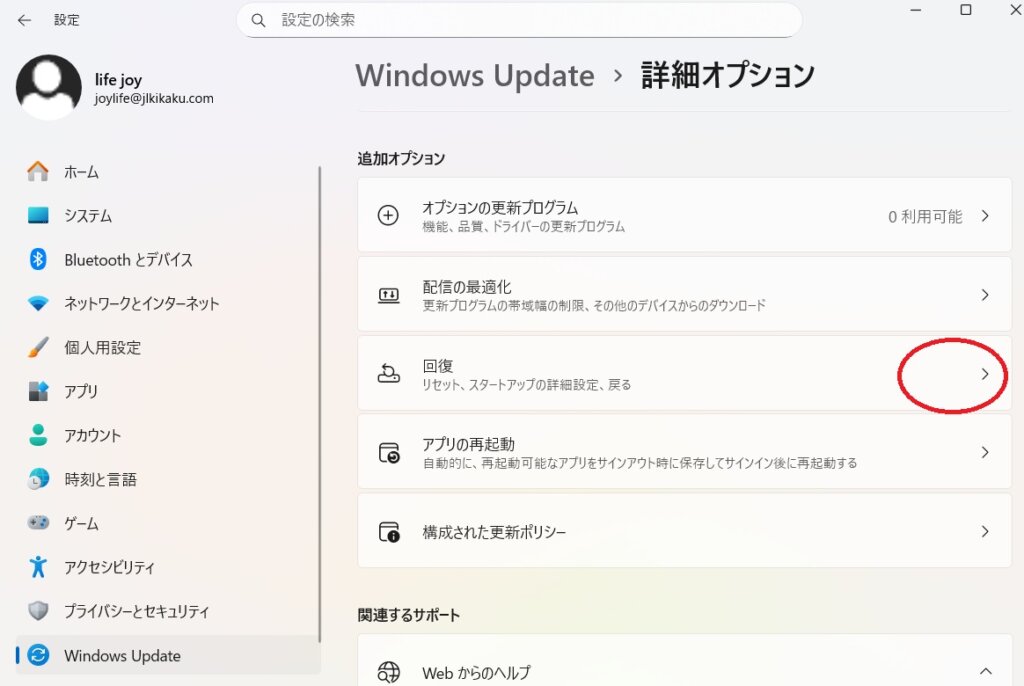Viewport: 1024px width, 686px height.
Task: Click the 回復 recovery icon
Action: click(x=388, y=374)
